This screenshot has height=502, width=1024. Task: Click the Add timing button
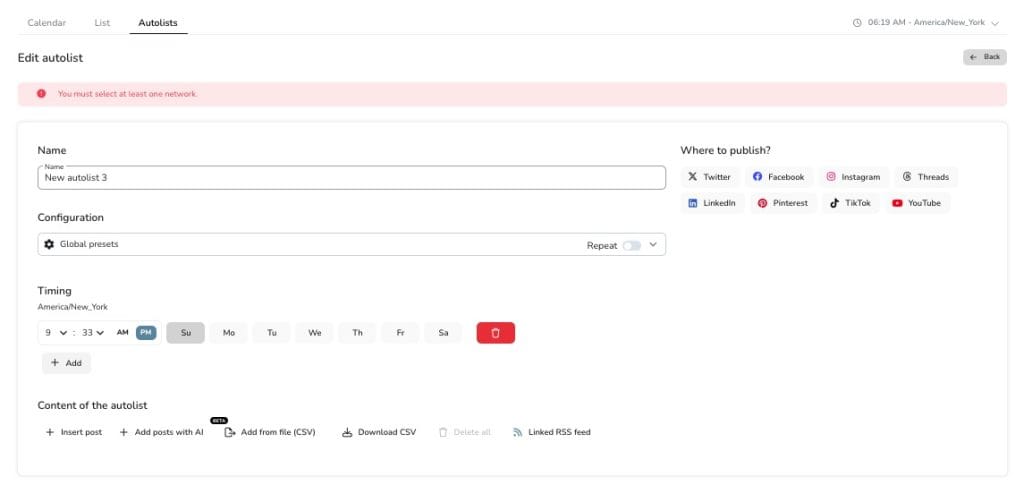click(x=67, y=363)
